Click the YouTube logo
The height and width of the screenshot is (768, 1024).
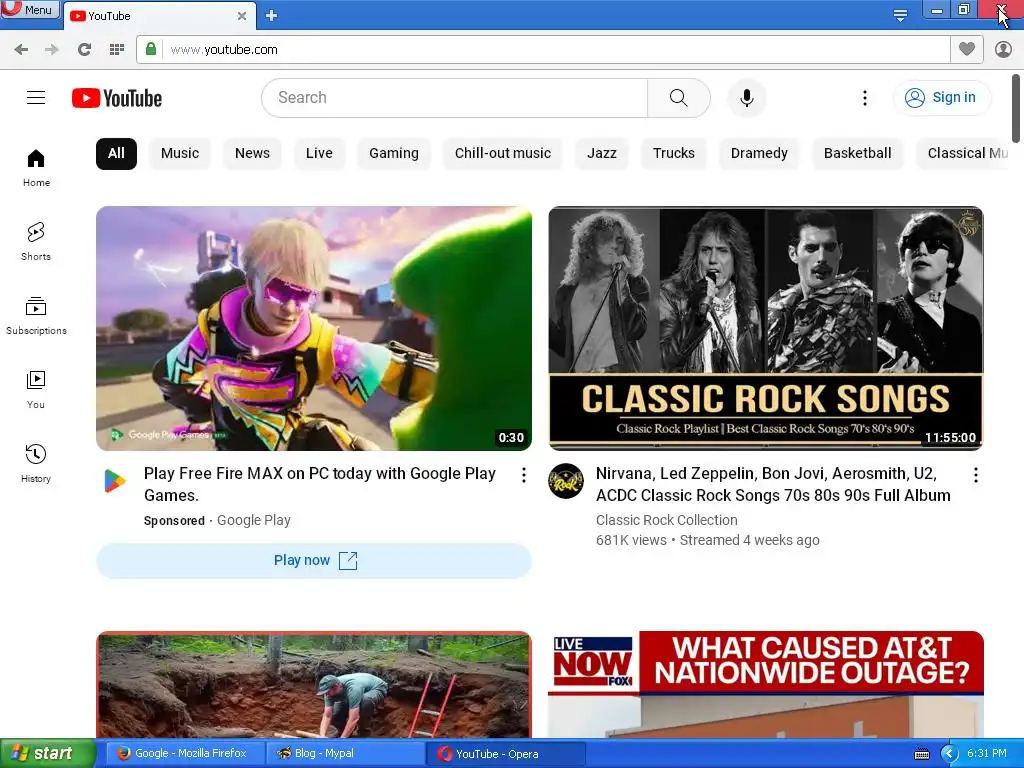click(x=117, y=98)
